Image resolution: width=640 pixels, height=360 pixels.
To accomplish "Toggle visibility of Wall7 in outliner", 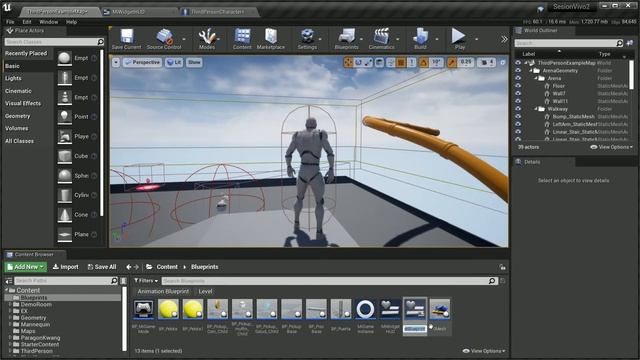I will point(518,94).
